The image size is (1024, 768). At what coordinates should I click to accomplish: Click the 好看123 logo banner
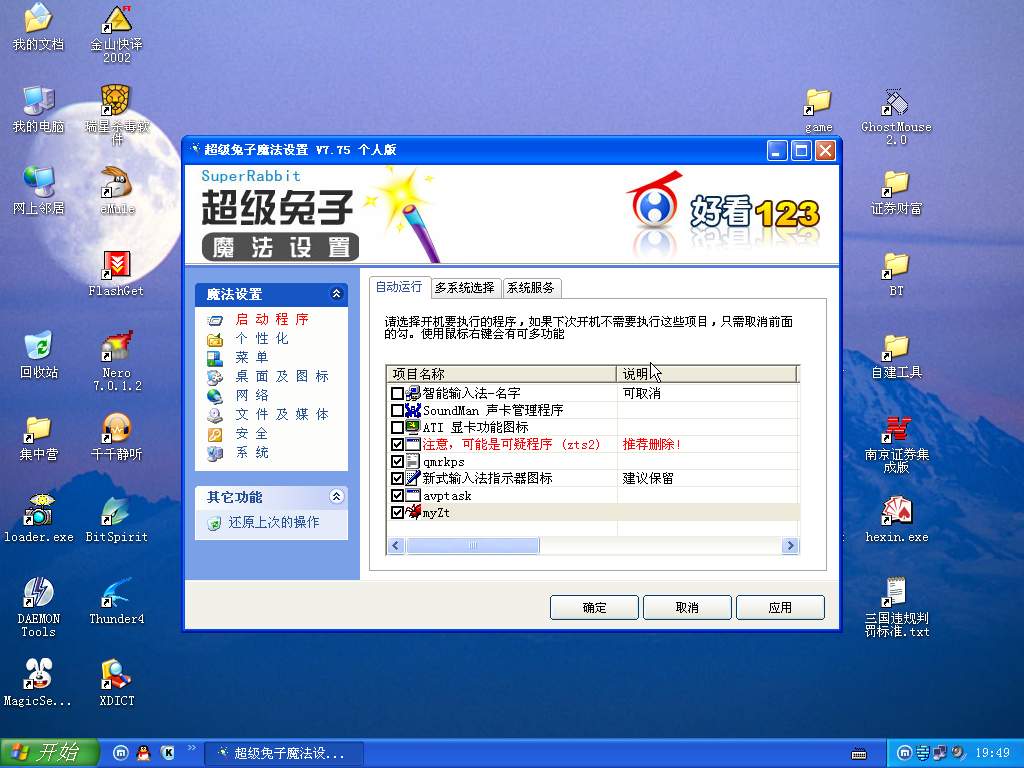724,212
